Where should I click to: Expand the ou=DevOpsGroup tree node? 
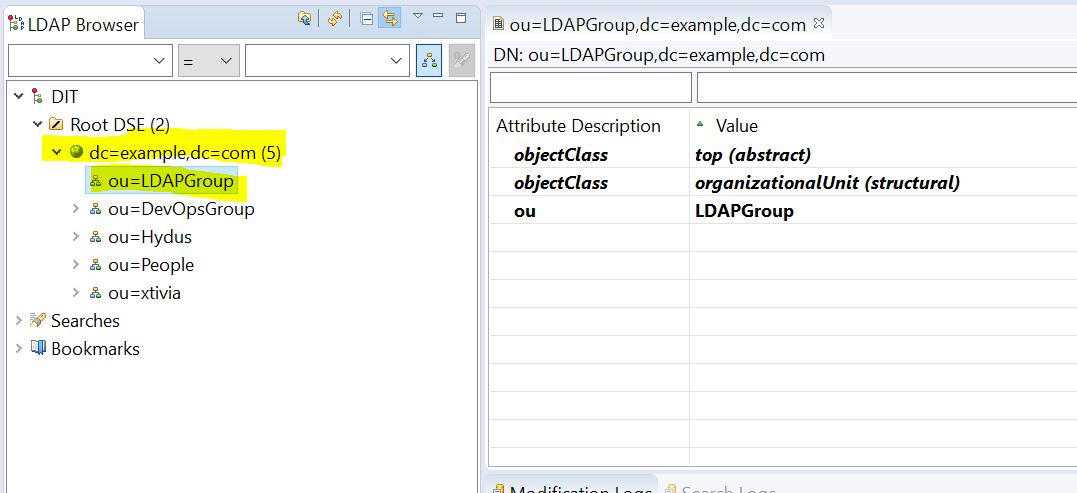click(76, 209)
